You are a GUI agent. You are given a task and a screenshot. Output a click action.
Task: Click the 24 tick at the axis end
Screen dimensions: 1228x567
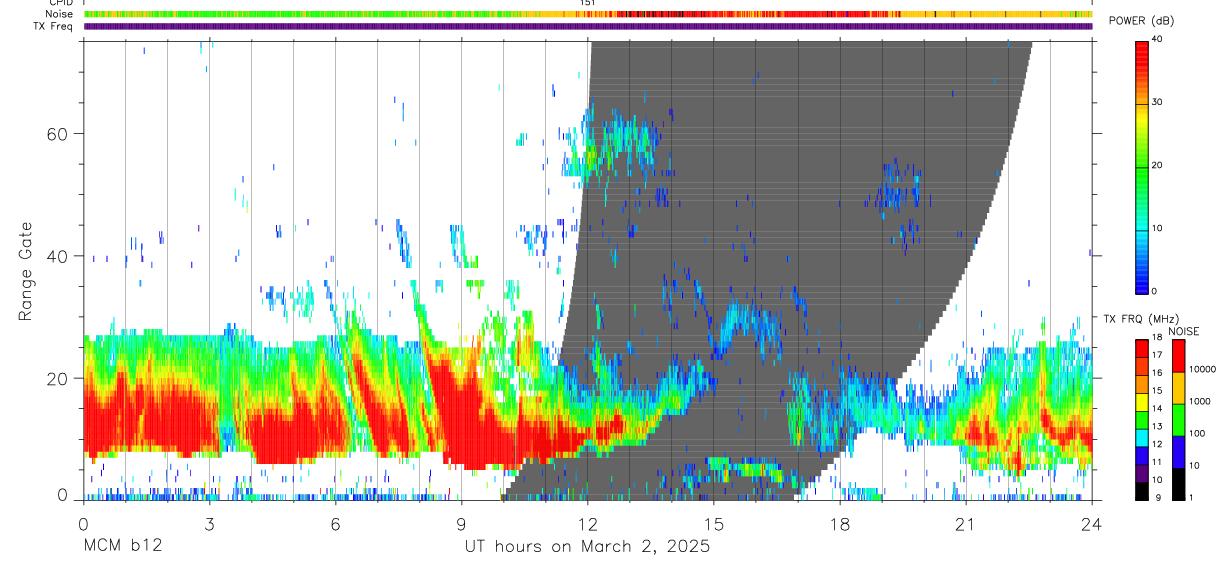point(1092,524)
